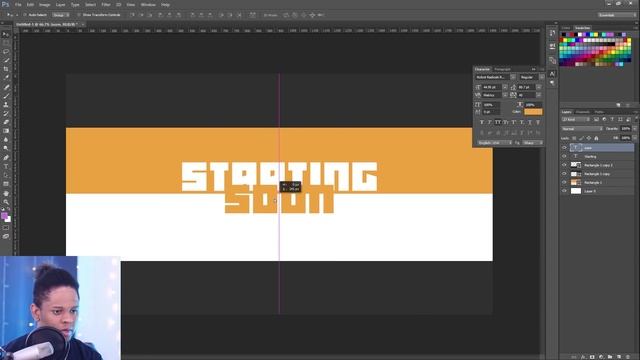
Task: Select the Blur tool
Action: (x=6, y=140)
